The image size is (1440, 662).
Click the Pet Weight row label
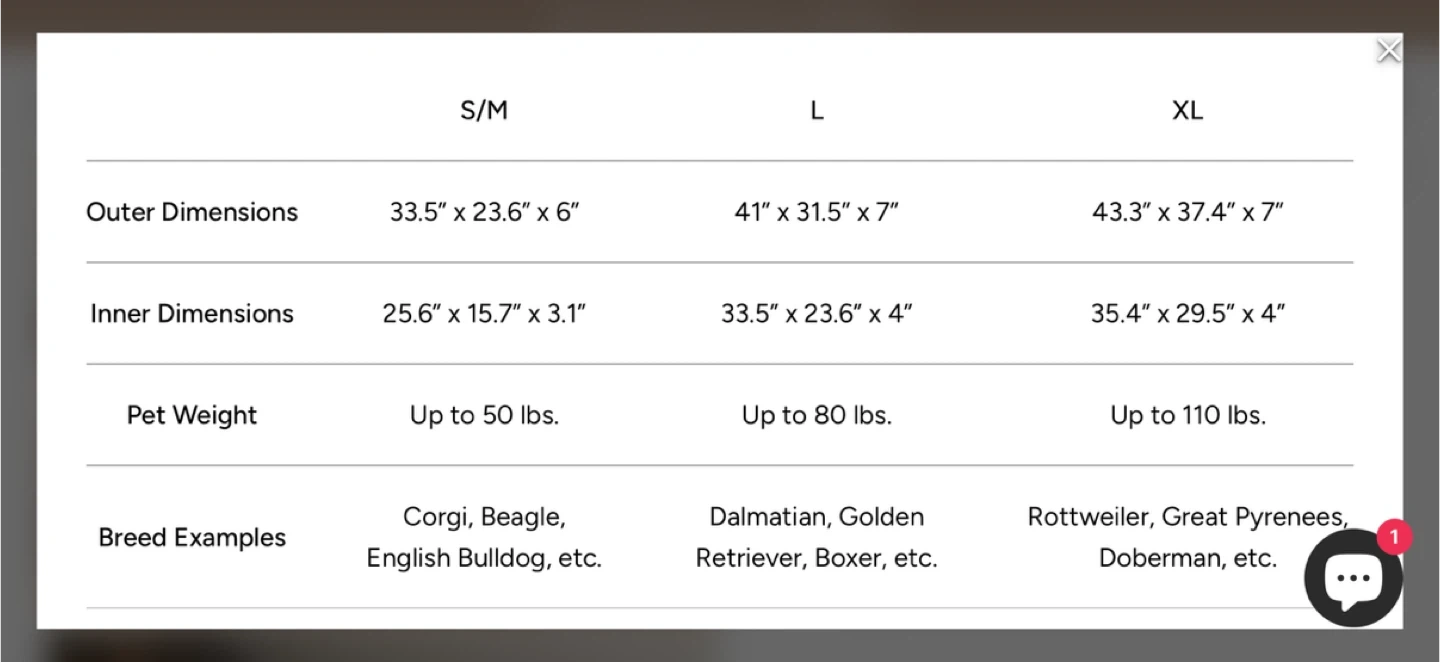[192, 415]
